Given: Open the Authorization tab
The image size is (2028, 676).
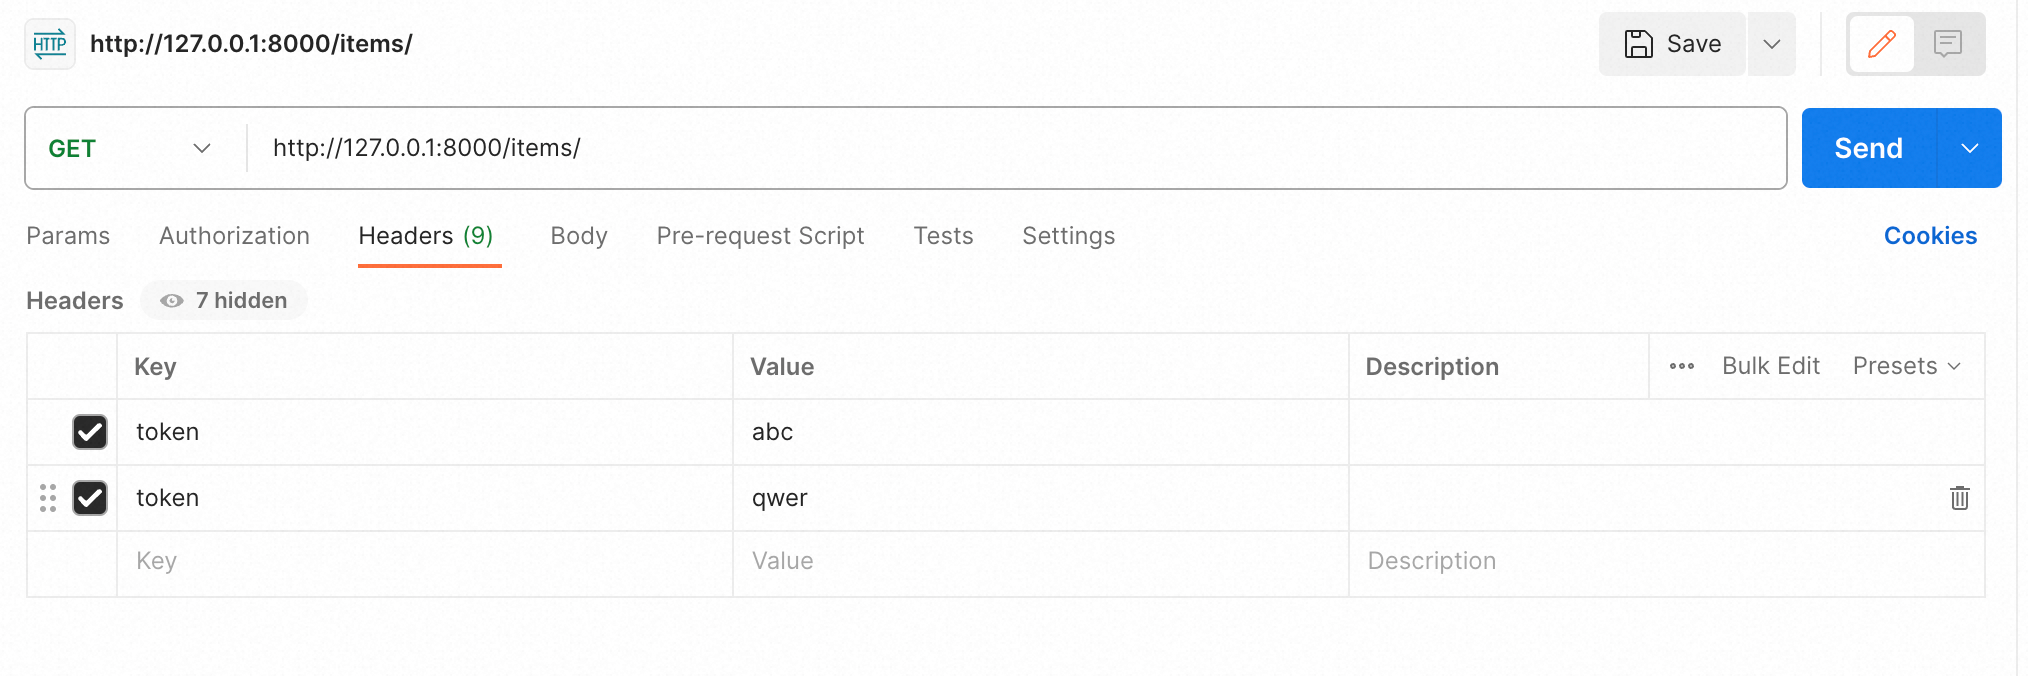Looking at the screenshot, I should pos(234,236).
